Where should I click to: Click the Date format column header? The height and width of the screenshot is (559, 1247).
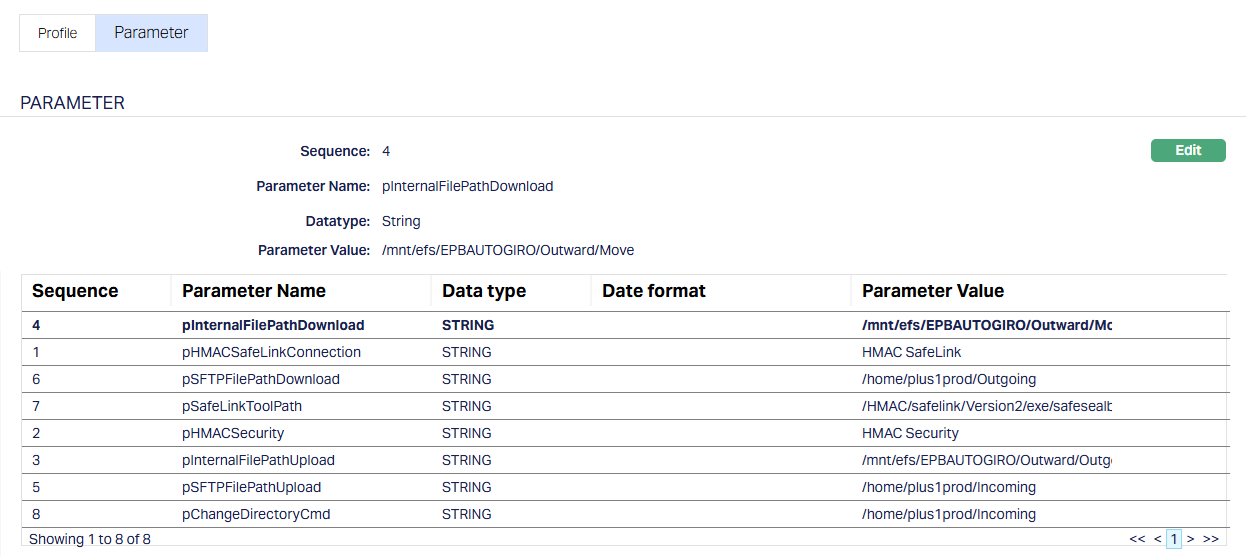(x=654, y=291)
